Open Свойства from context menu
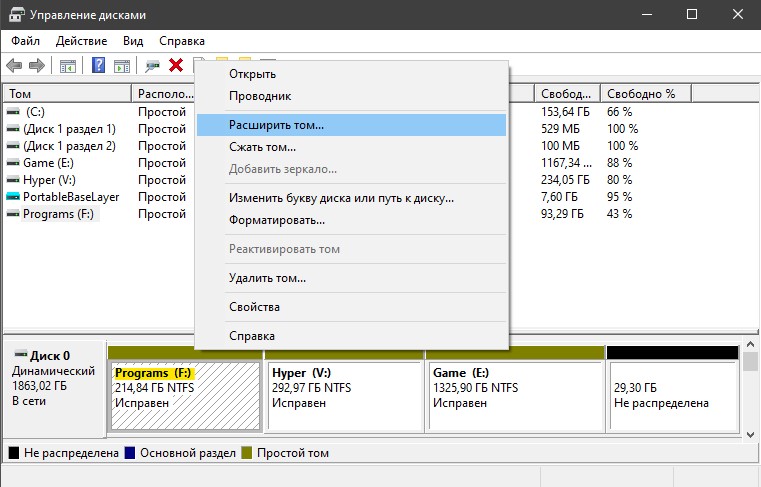This screenshot has height=487, width=761. 351,307
